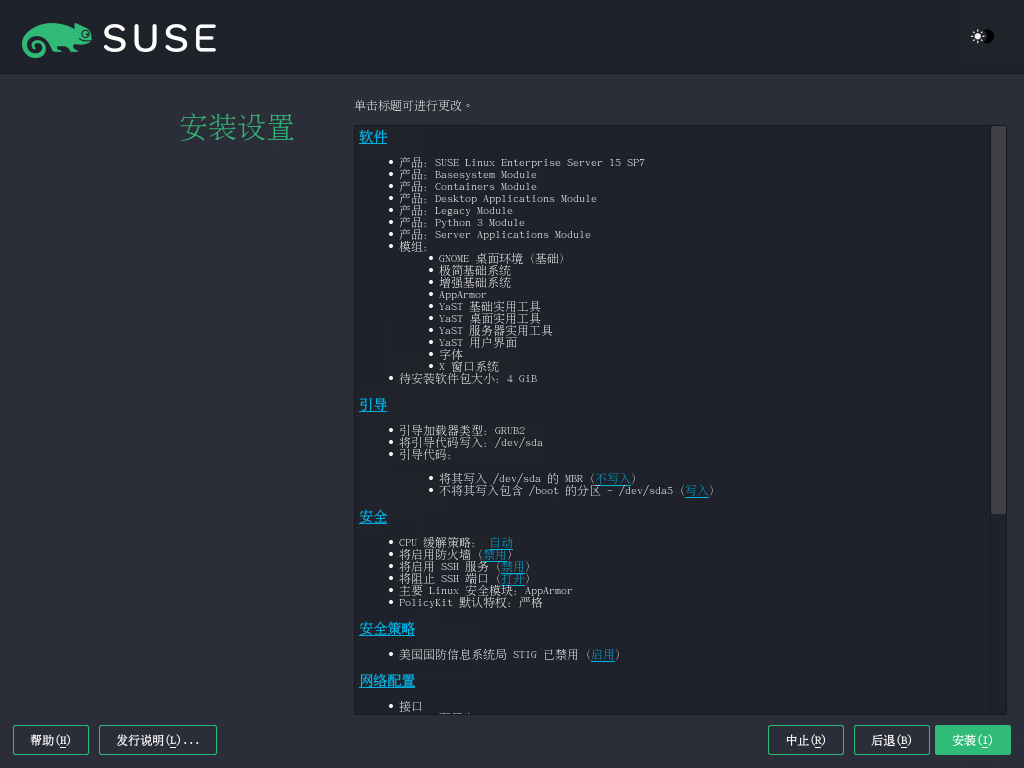
Task: Select the Containers Module product line
Action: pyautogui.click(x=468, y=187)
